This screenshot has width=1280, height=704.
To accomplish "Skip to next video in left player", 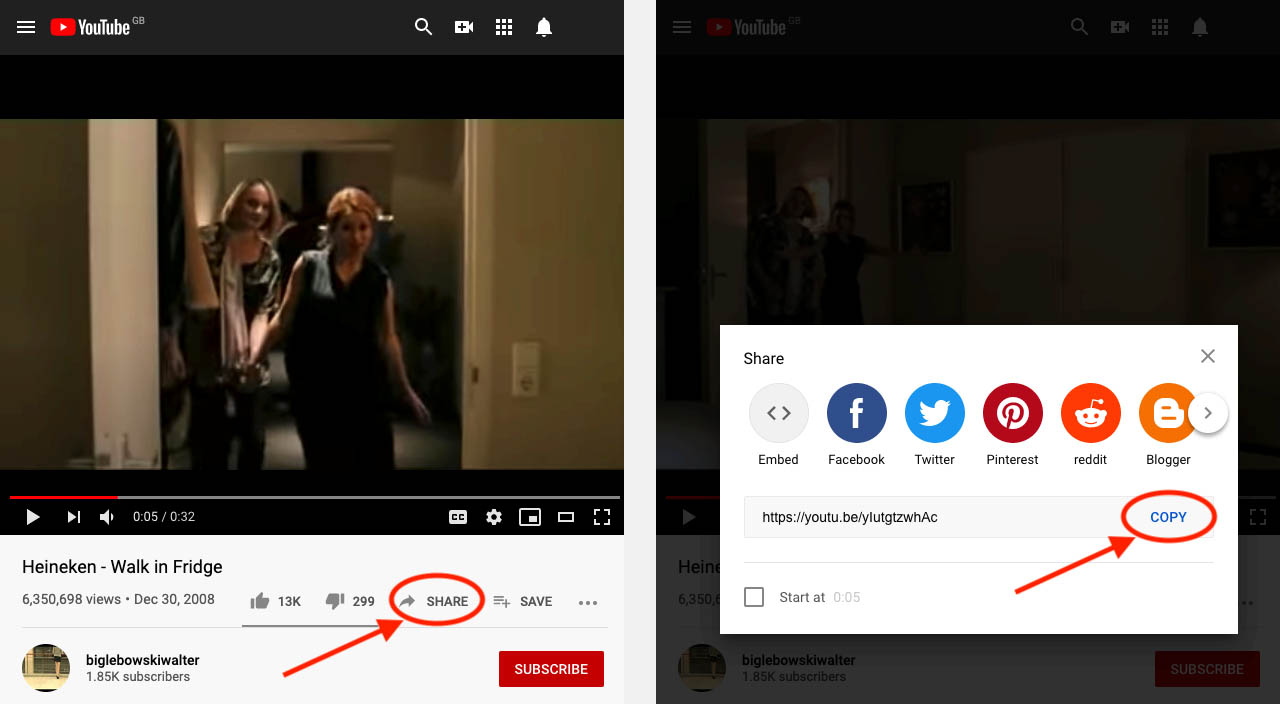I will (x=73, y=517).
